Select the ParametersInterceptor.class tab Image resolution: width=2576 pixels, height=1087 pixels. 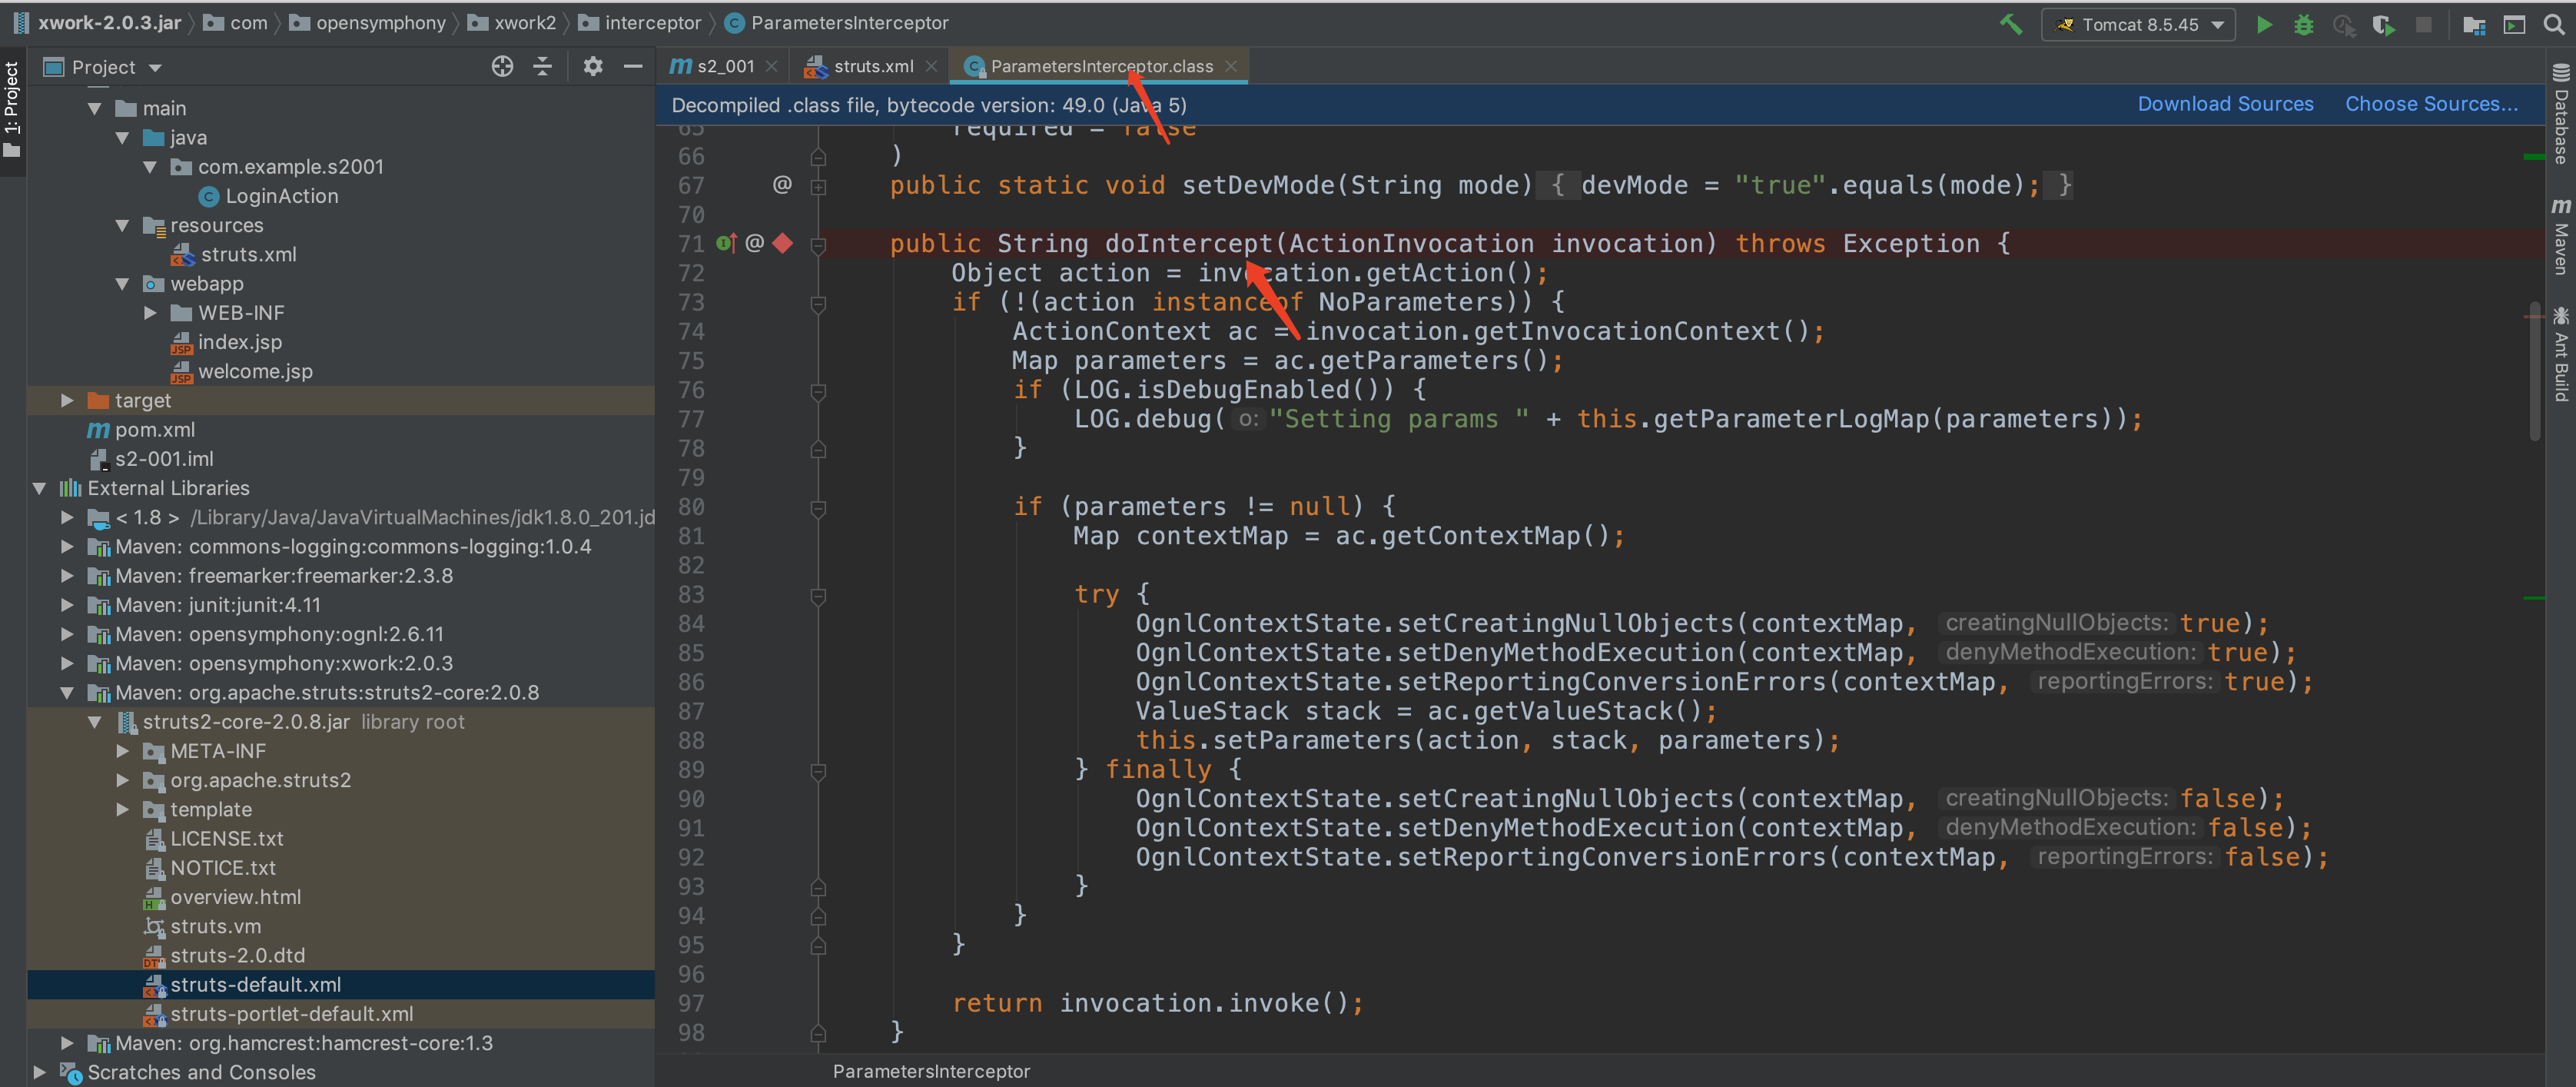coord(1102,66)
